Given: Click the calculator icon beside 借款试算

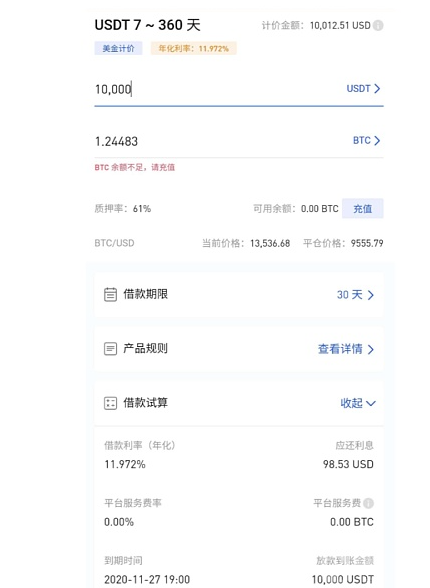Looking at the screenshot, I should coord(110,403).
